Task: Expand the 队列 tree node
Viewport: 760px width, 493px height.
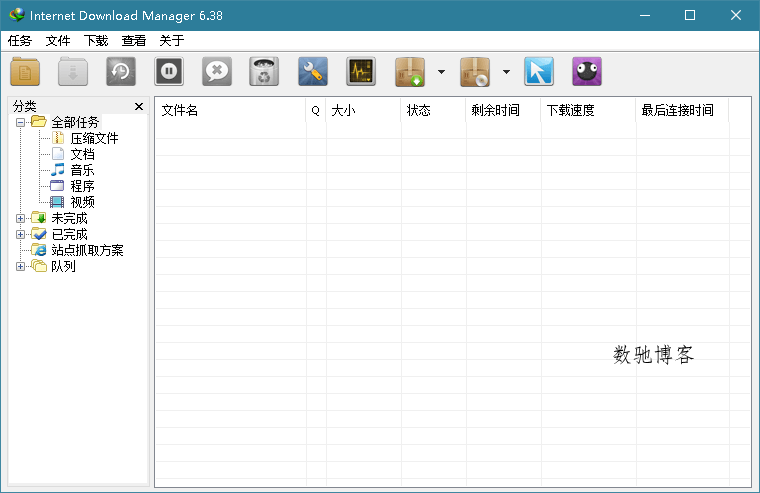Action: [20, 266]
